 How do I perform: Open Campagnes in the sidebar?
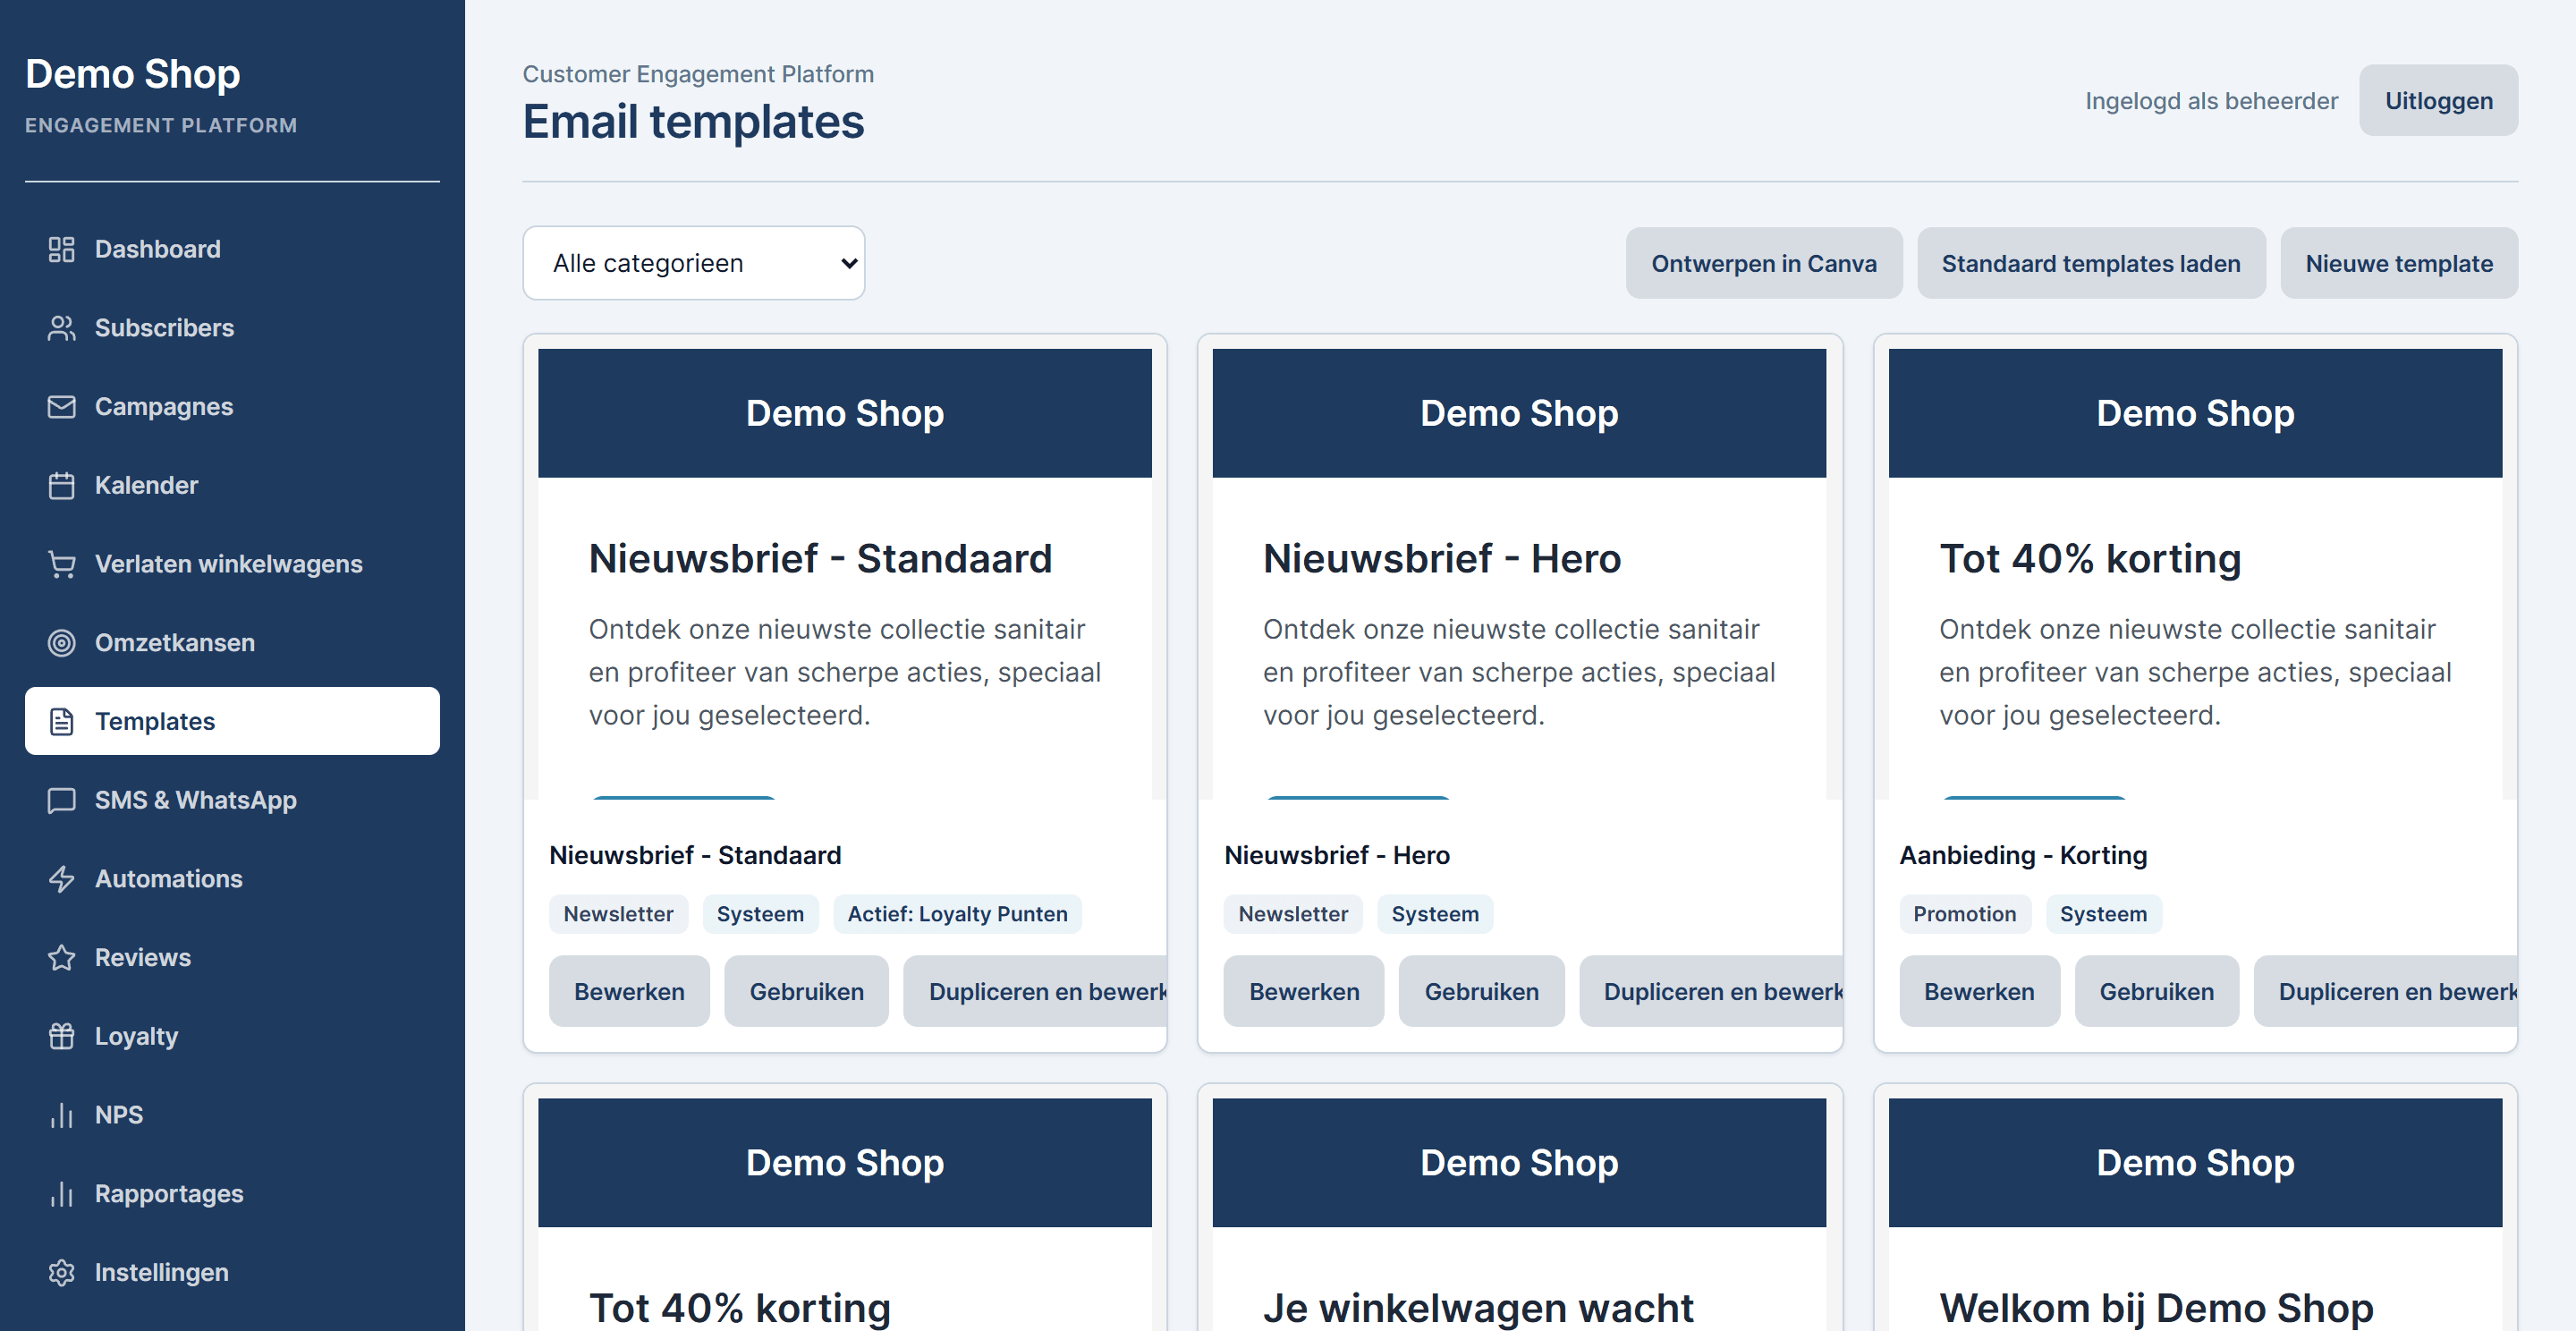click(x=232, y=407)
